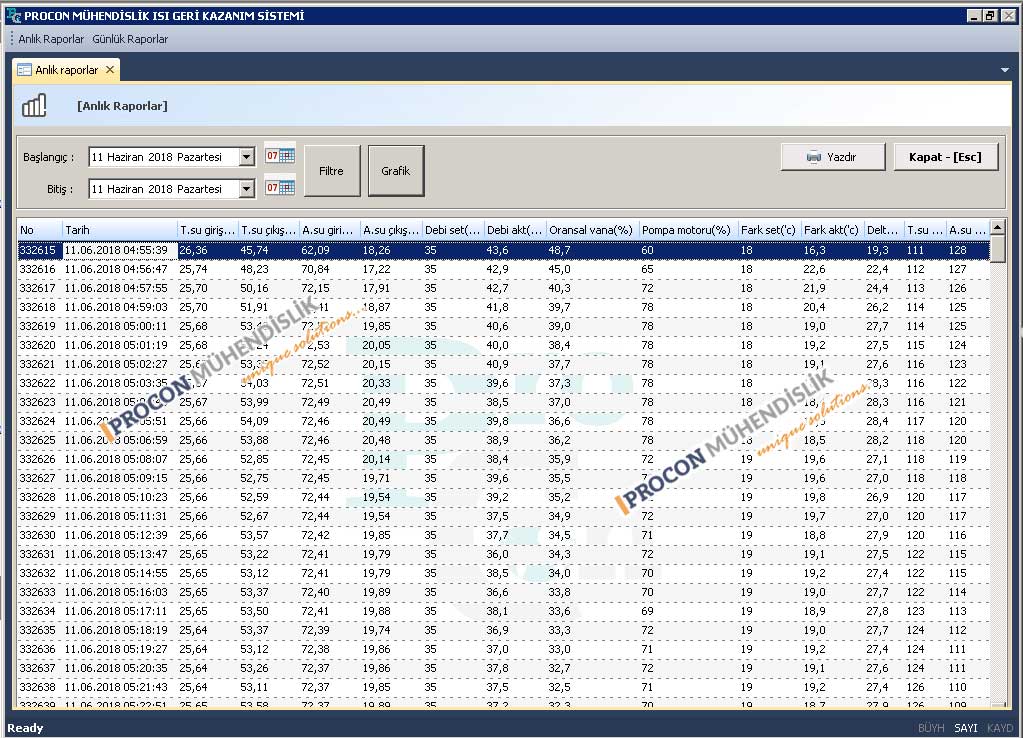The width and height of the screenshot is (1023, 738).
Task: Switch to the Anlık raporlar tab
Action: click(x=66, y=70)
